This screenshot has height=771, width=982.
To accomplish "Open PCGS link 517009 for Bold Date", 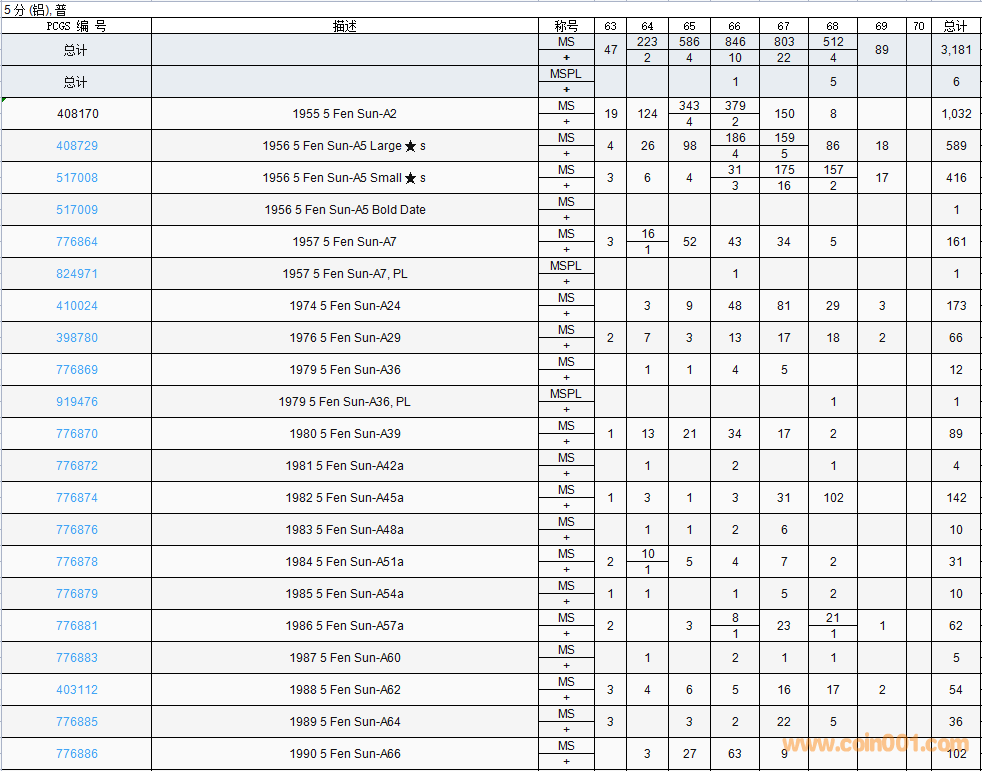I will point(77,210).
